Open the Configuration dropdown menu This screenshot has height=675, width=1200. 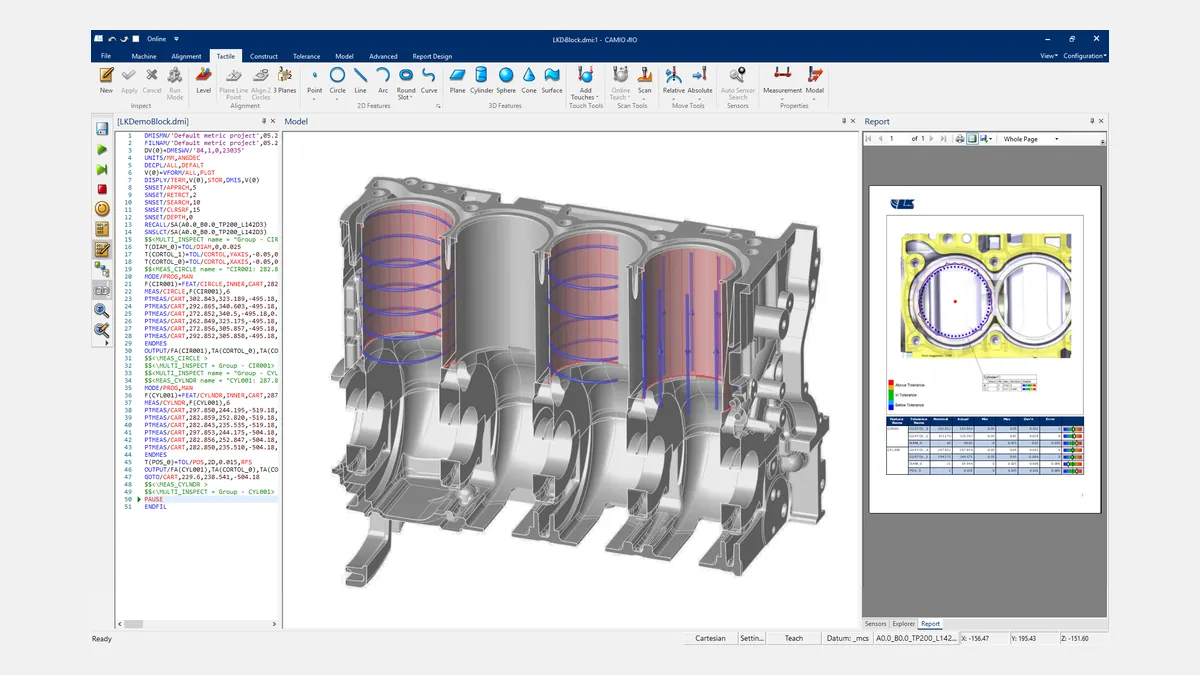tap(1084, 56)
